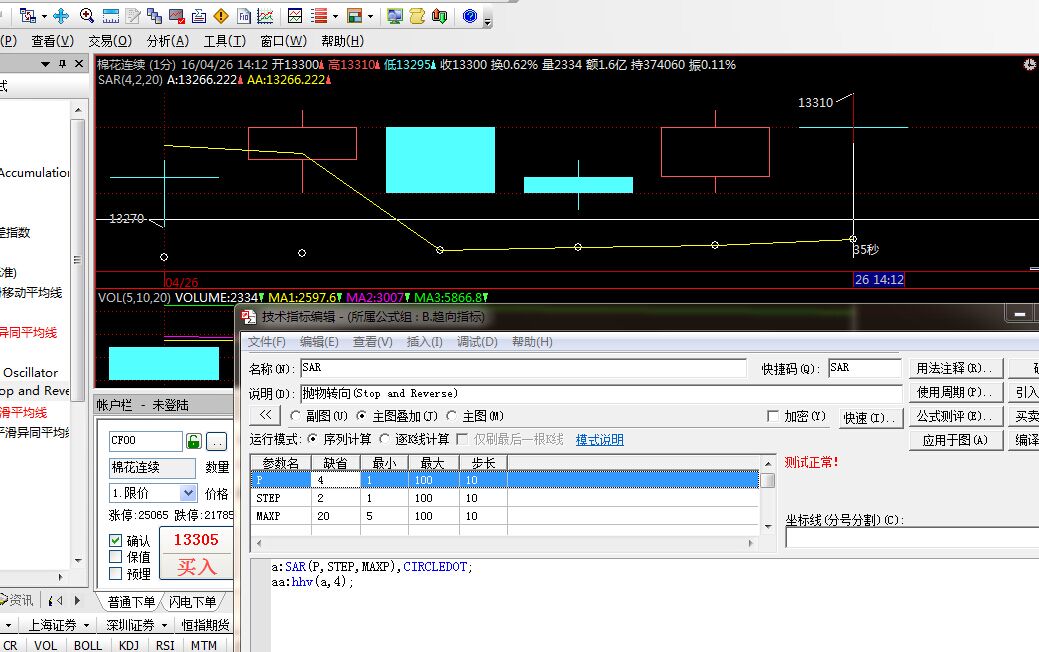The height and width of the screenshot is (652, 1039).
Task: Check the 加密(Y) encryption checkbox
Action: 773,416
